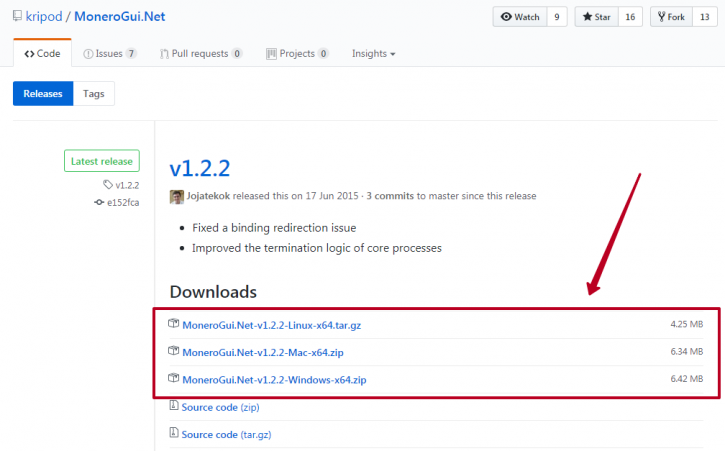Open commit e152fca
The width and height of the screenshot is (725, 451).
click(123, 202)
